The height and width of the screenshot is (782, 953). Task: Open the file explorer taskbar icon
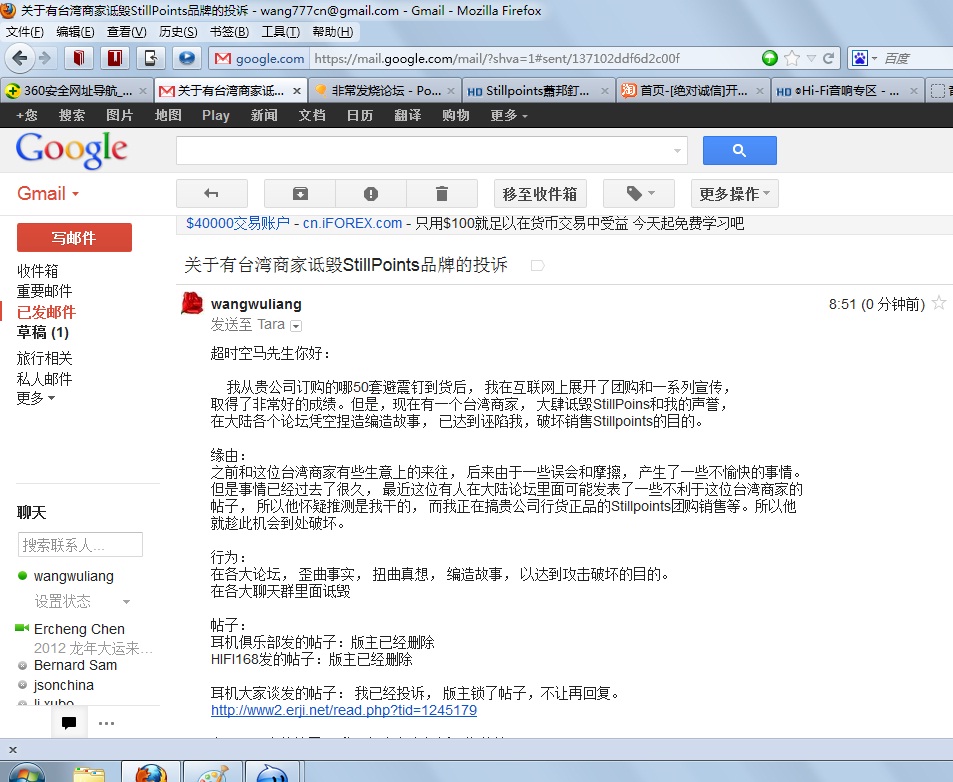(x=89, y=773)
